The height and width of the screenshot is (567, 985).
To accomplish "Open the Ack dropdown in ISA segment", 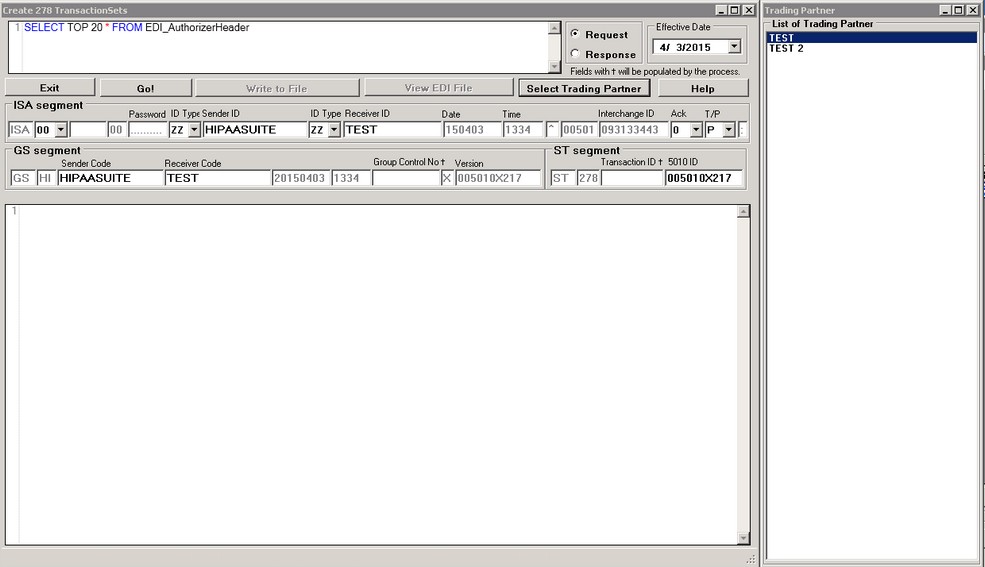I will [696, 130].
